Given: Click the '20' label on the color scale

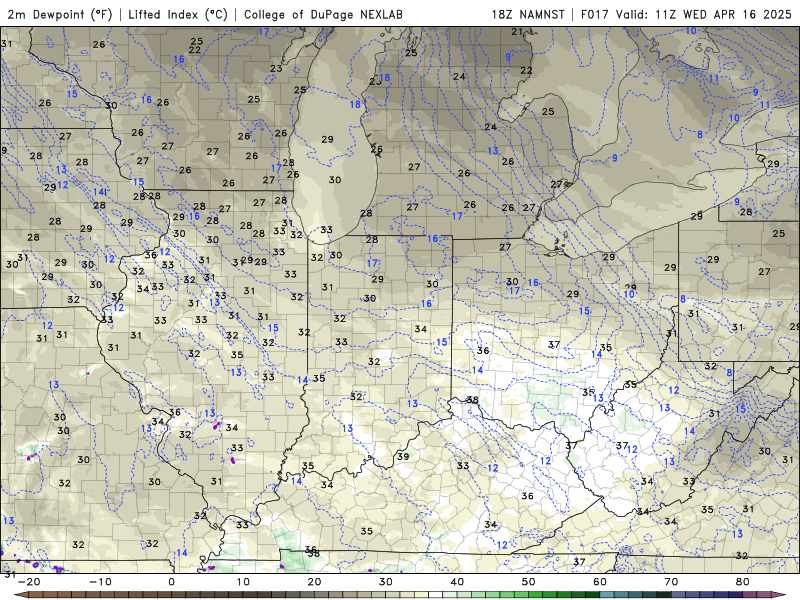Looking at the screenshot, I should pyautogui.click(x=314, y=582).
